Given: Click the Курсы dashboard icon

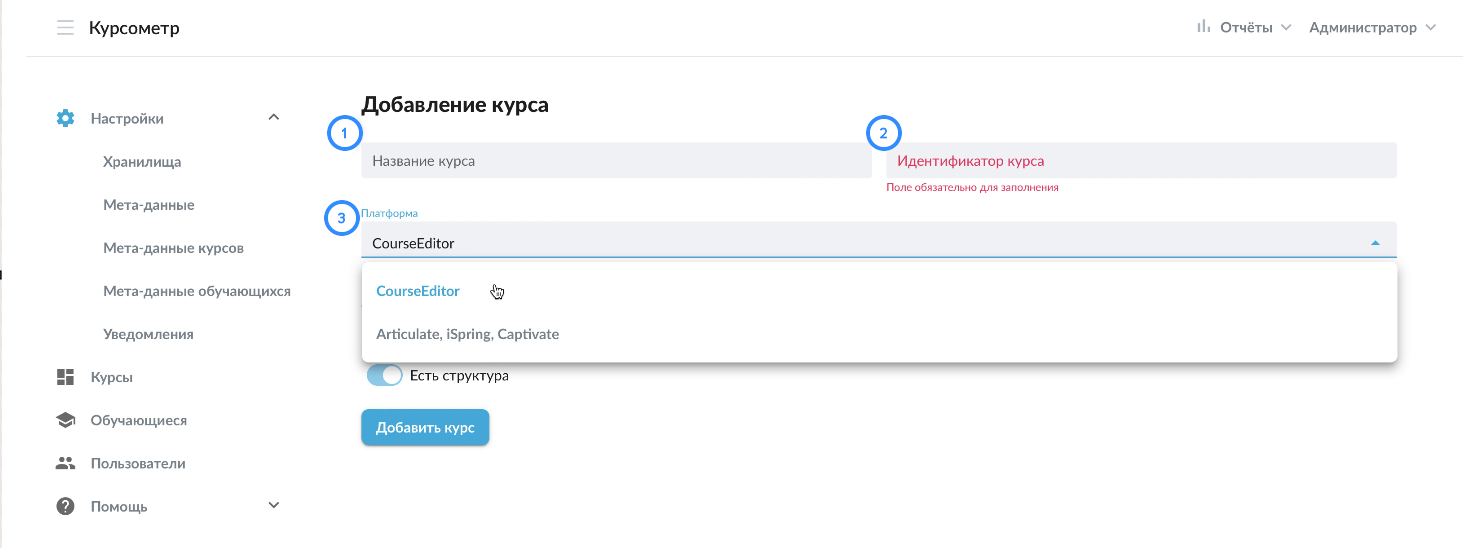Looking at the screenshot, I should 66,377.
